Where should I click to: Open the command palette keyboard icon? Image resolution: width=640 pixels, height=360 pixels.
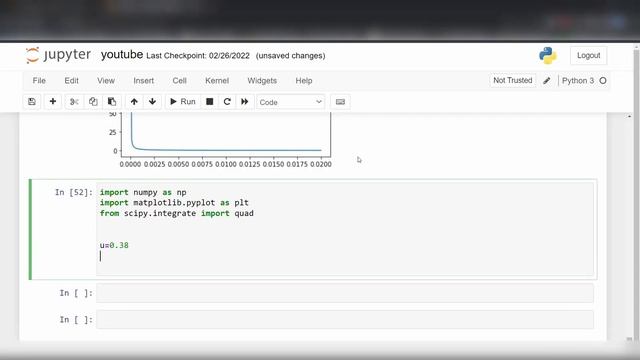tap(340, 102)
